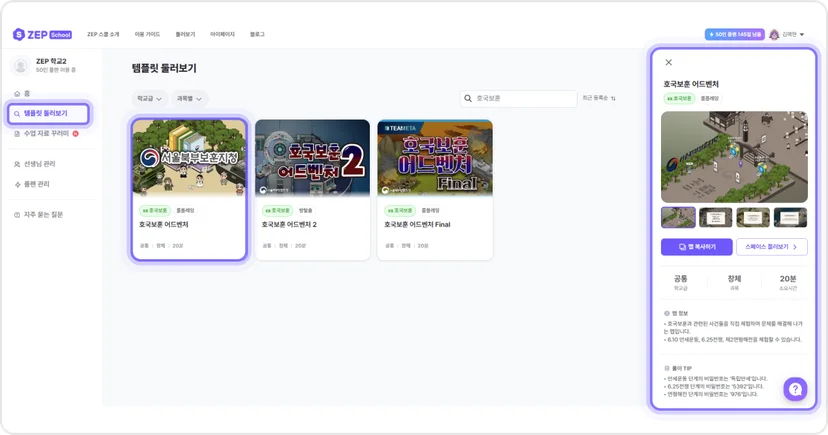Click the 호국보훈 tag on the 어드벤처 2 card

(277, 211)
